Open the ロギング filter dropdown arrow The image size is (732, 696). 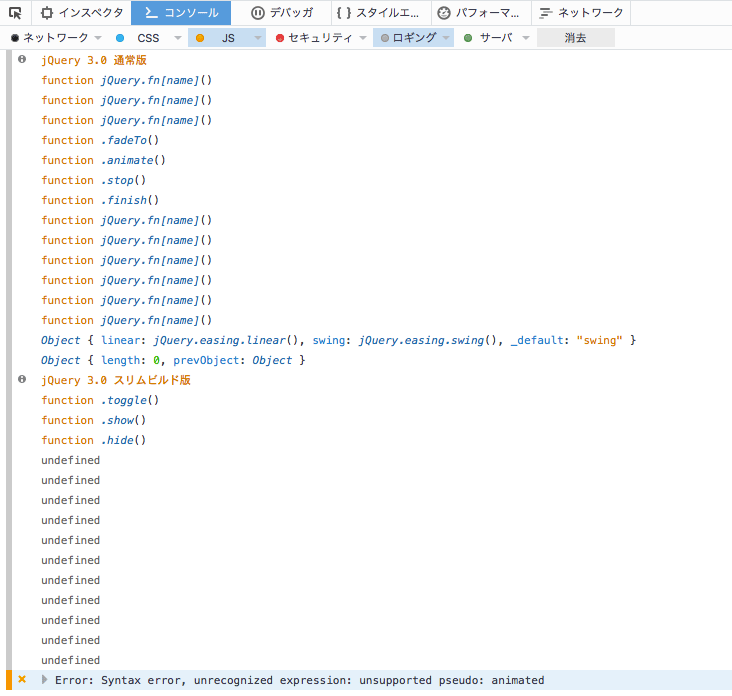[x=446, y=38]
